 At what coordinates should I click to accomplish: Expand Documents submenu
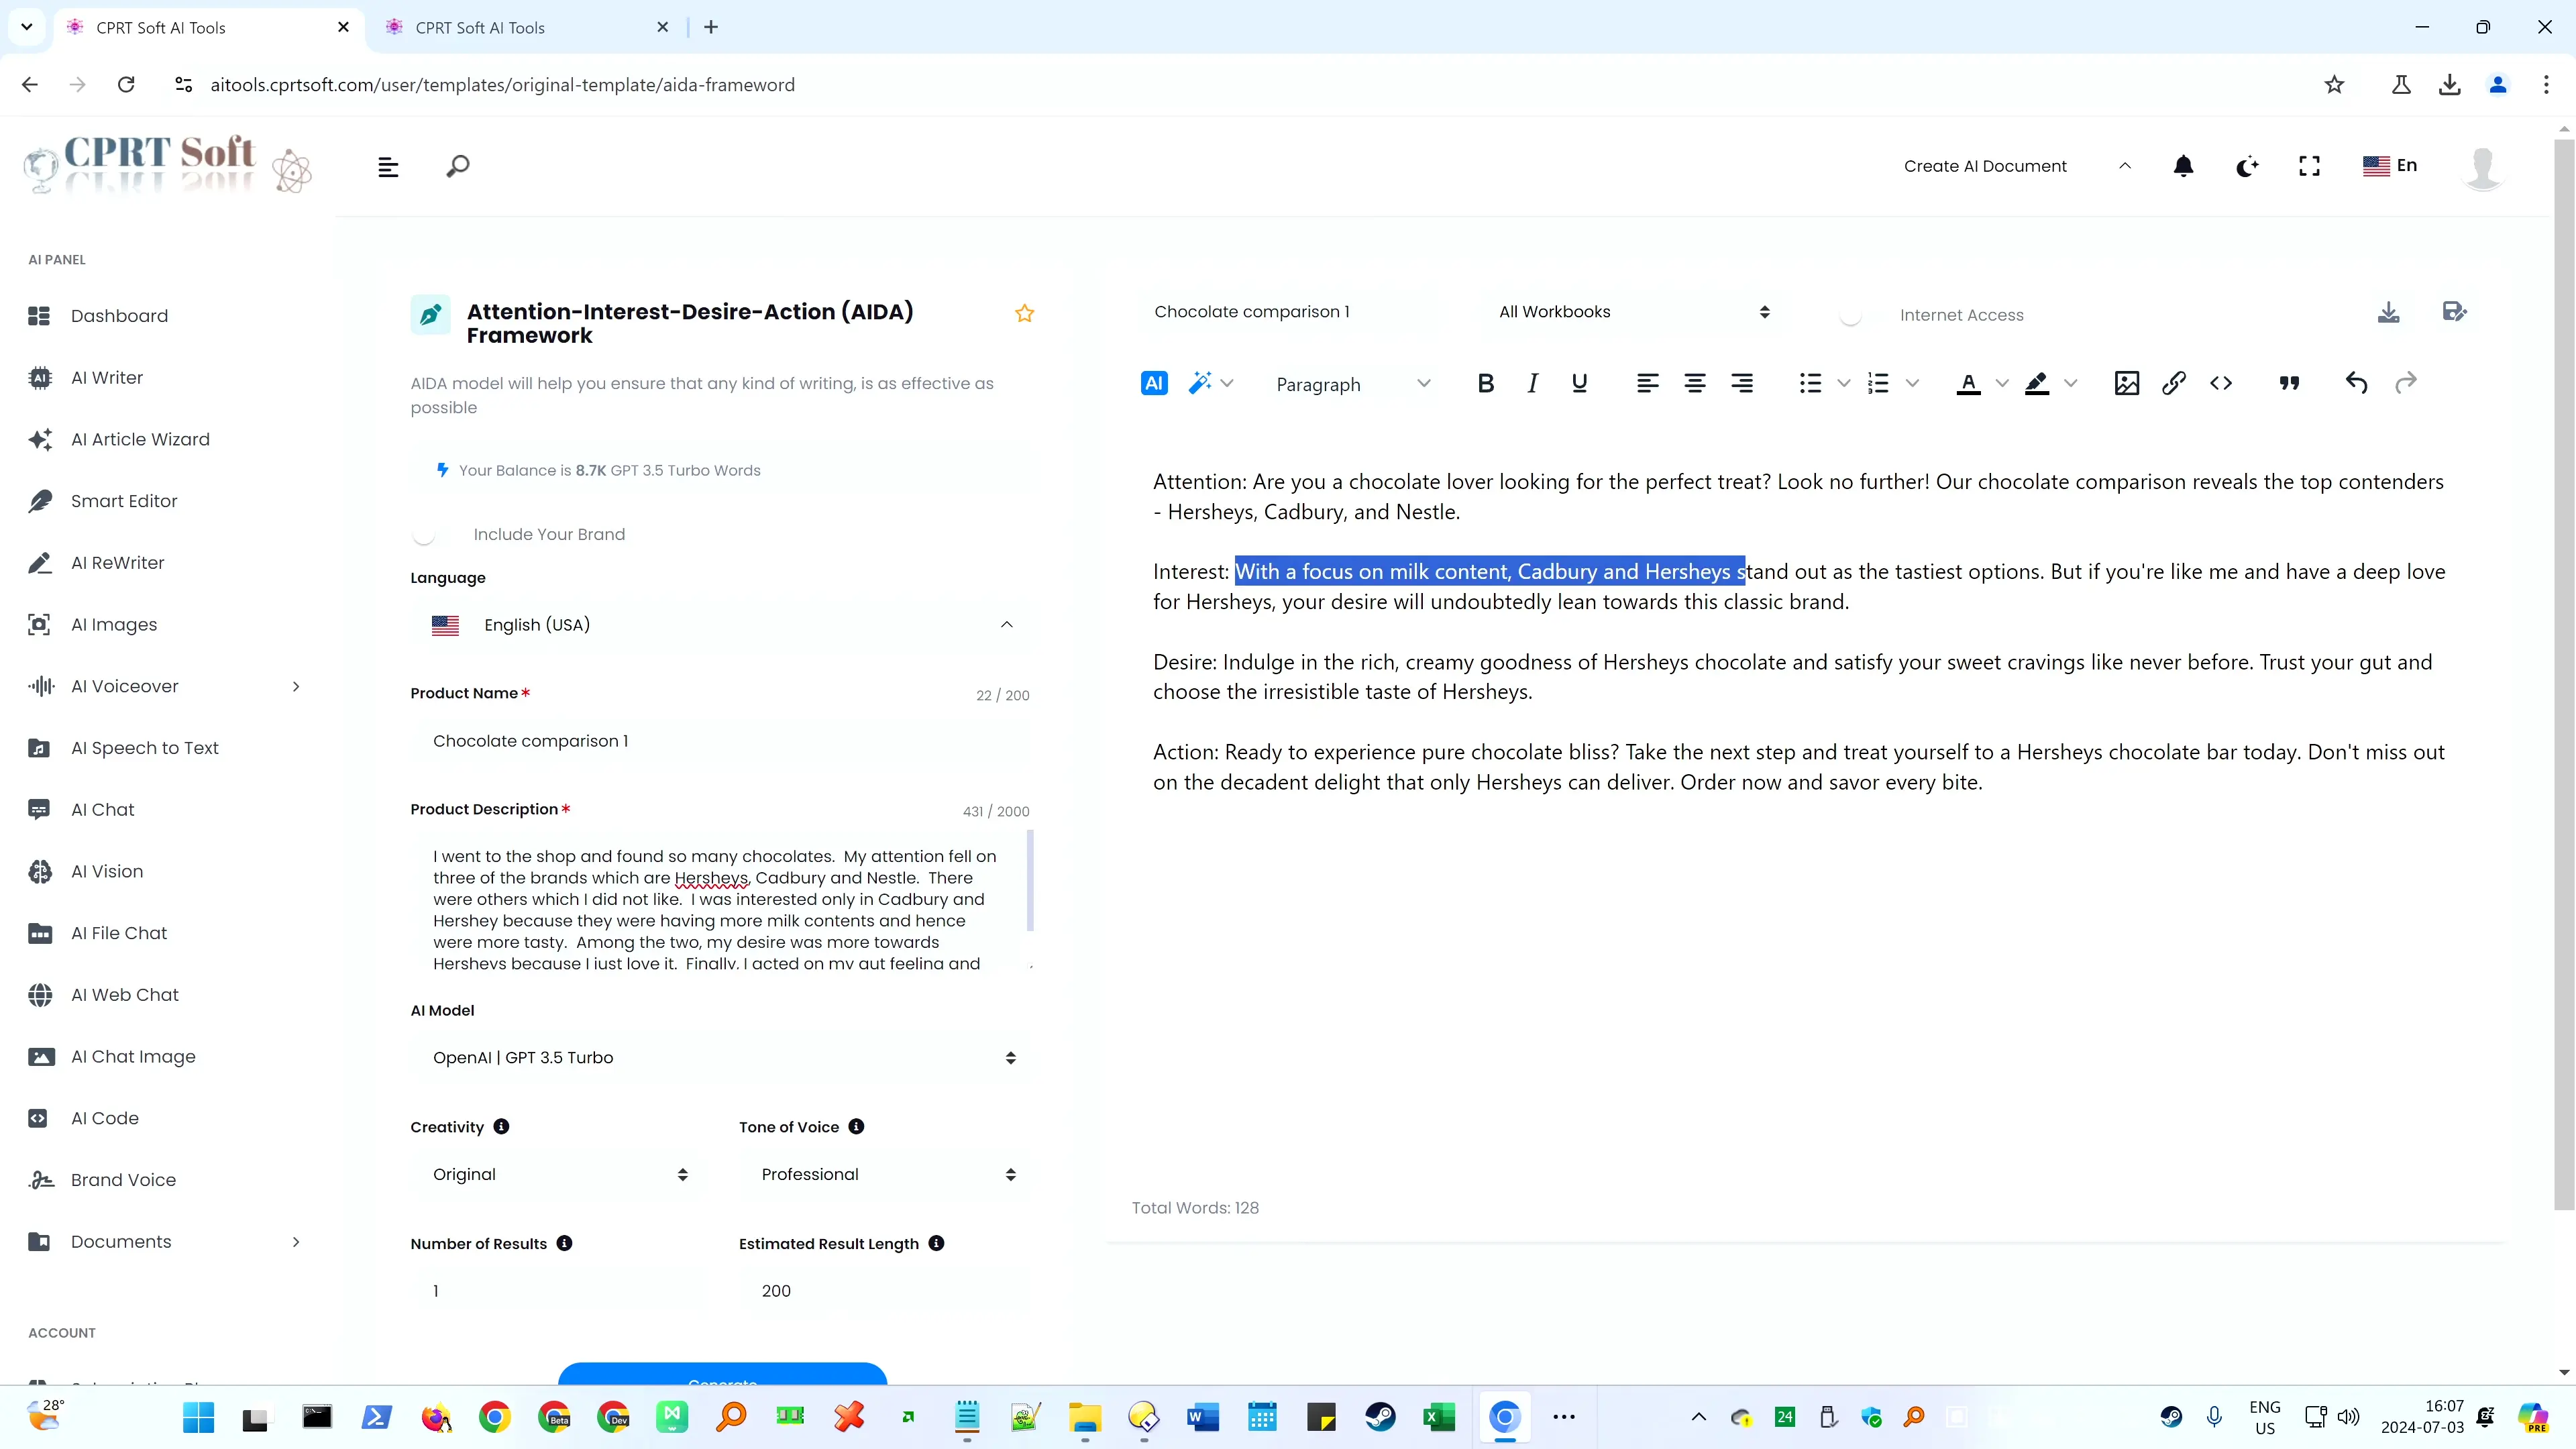pyautogui.click(x=295, y=1242)
